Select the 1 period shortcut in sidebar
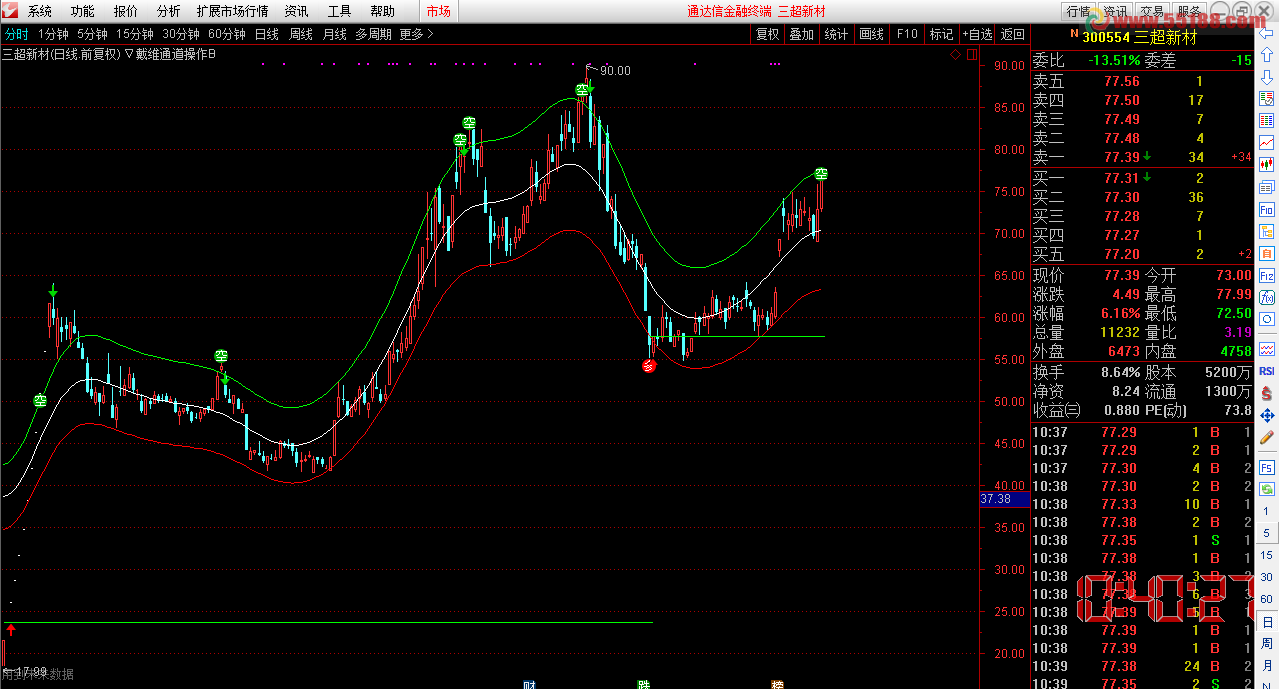The image size is (1279, 689). click(x=1267, y=511)
